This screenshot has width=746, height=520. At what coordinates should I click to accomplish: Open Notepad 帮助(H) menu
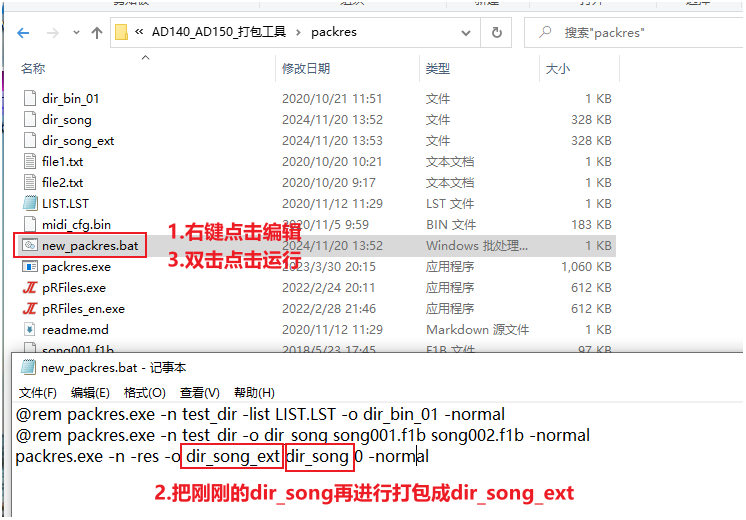pos(255,393)
